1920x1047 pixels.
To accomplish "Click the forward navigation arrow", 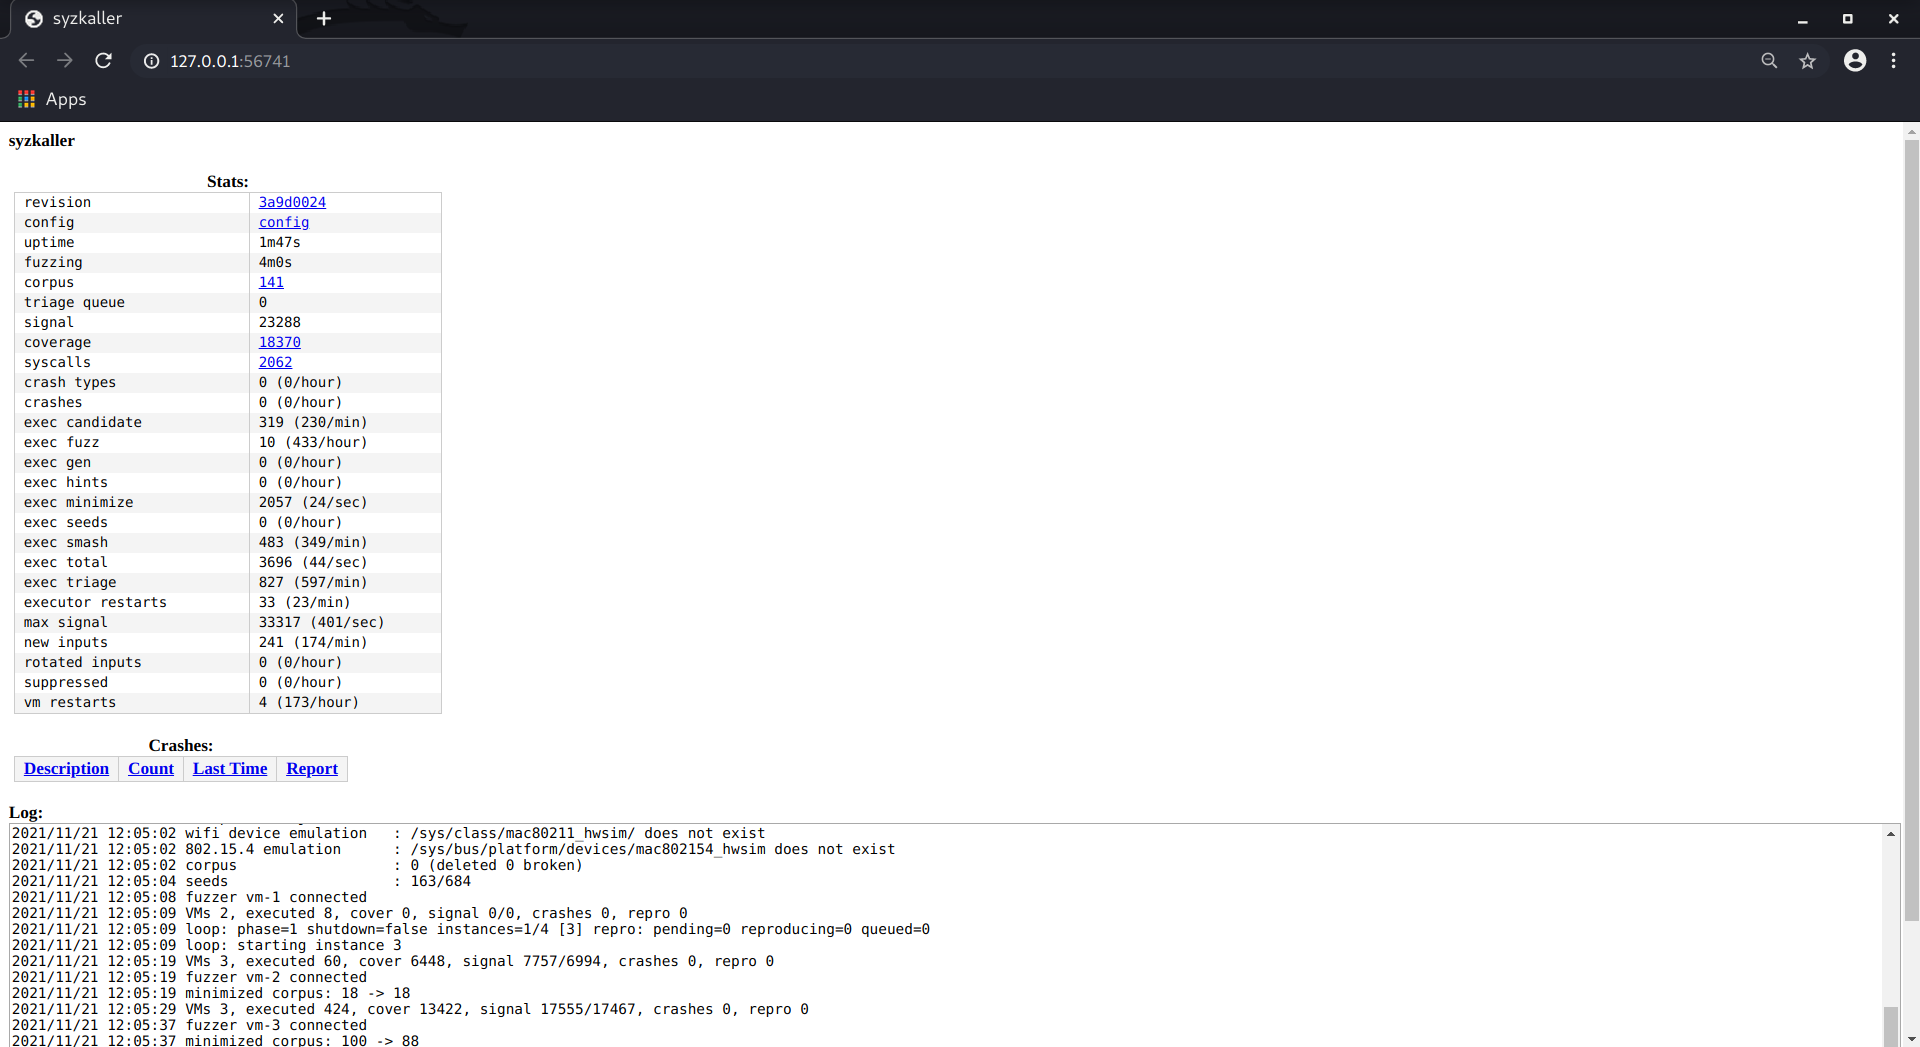I will click(x=65, y=61).
